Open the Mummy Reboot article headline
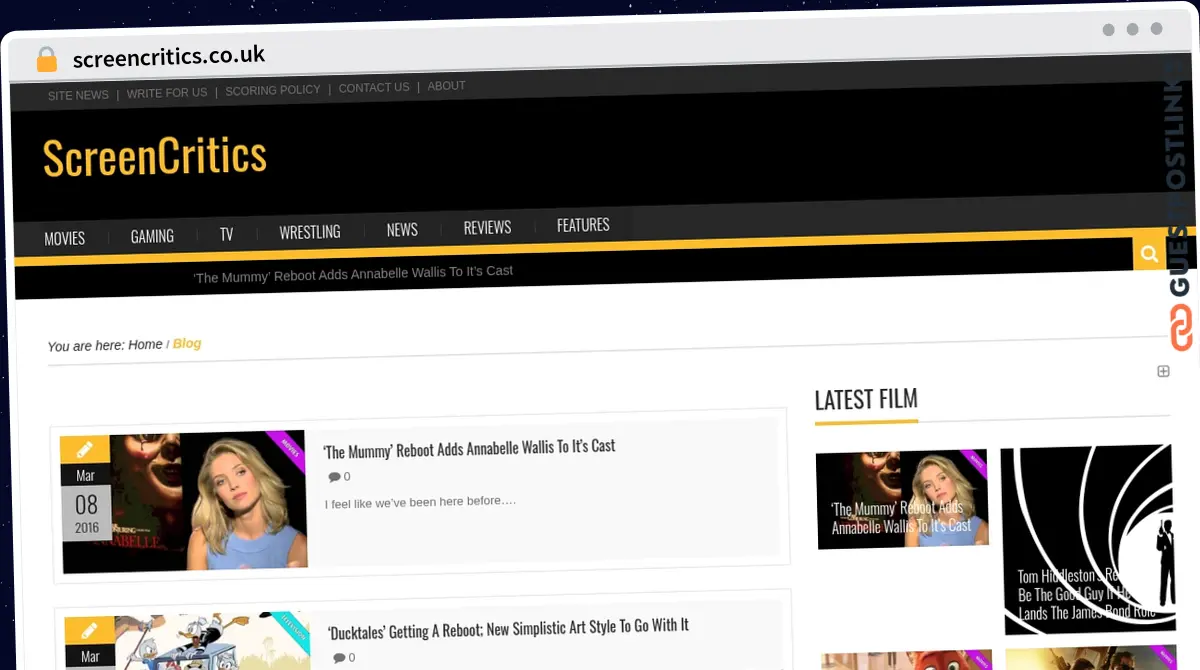 (469, 447)
